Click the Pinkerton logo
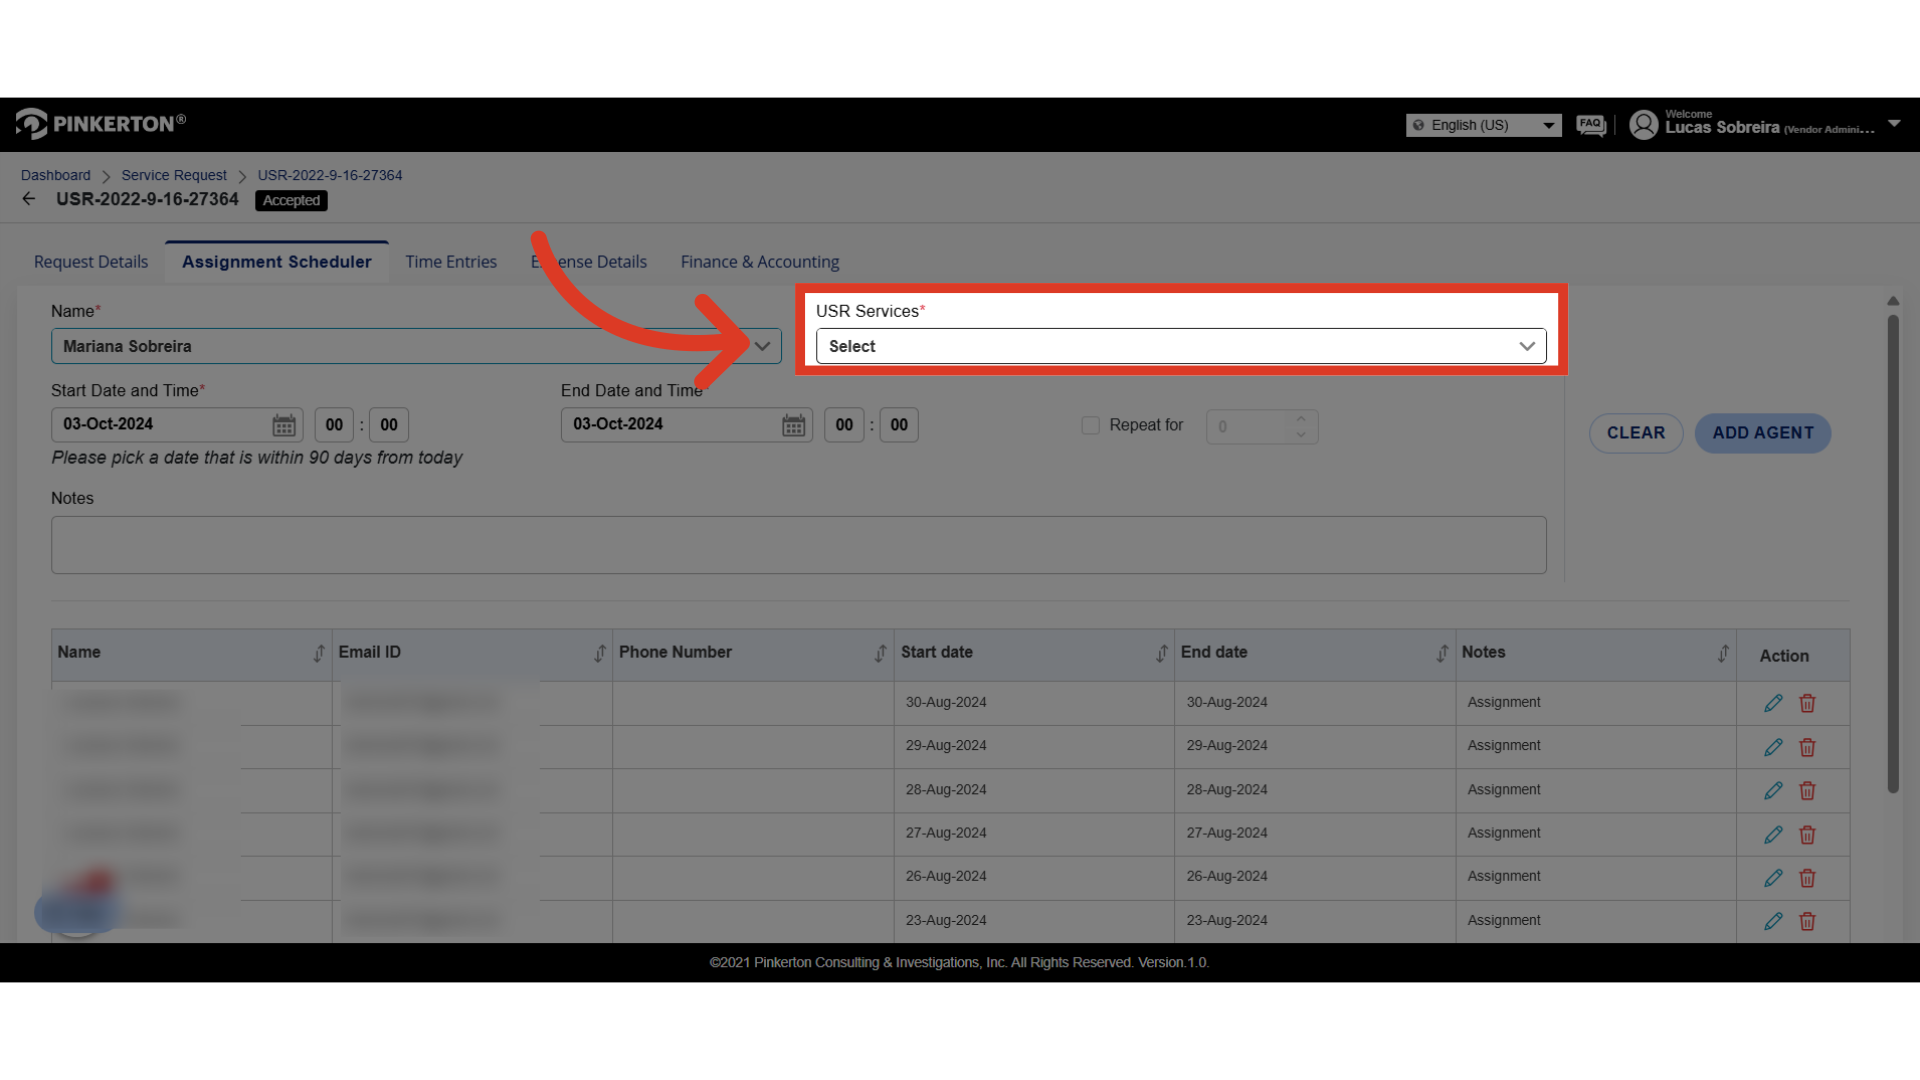Image resolution: width=1920 pixels, height=1080 pixels. coord(100,124)
